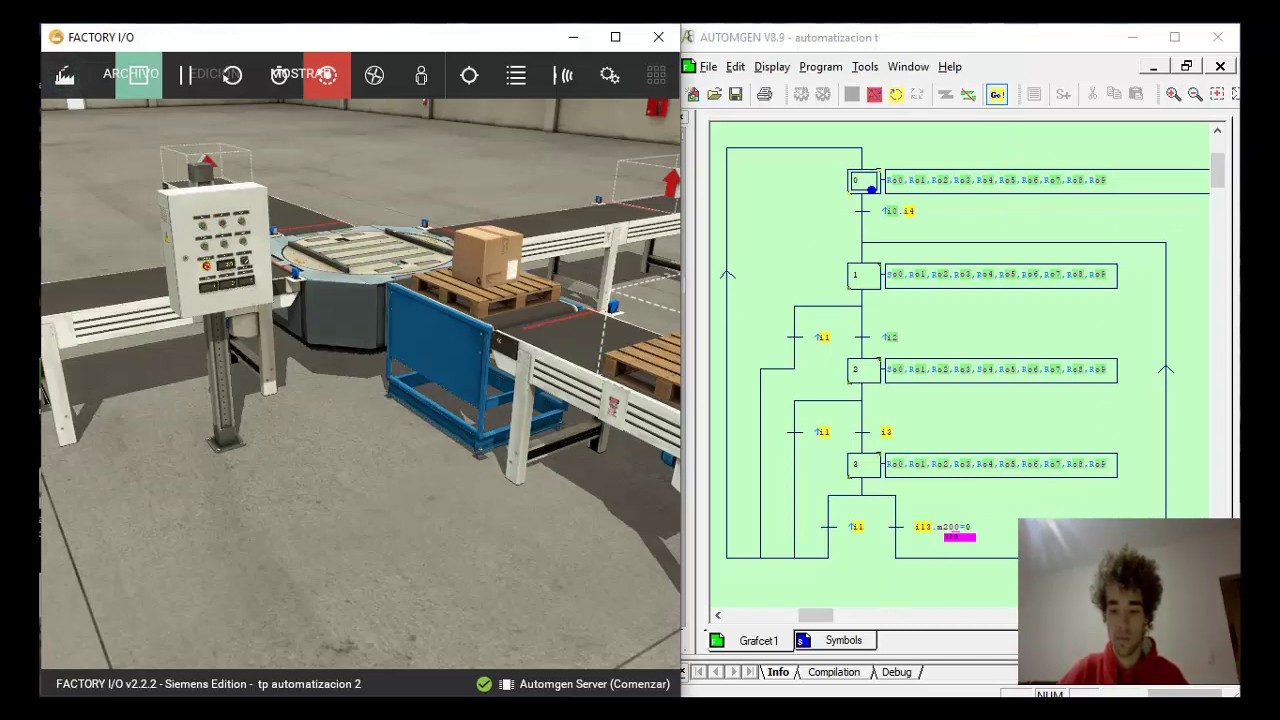
Task: Click the S+ add step icon
Action: point(1063,94)
